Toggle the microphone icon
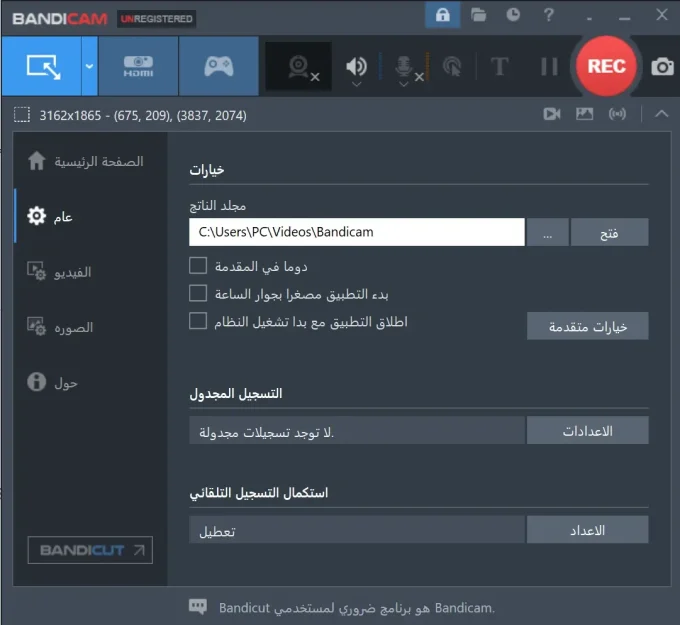 click(x=406, y=67)
